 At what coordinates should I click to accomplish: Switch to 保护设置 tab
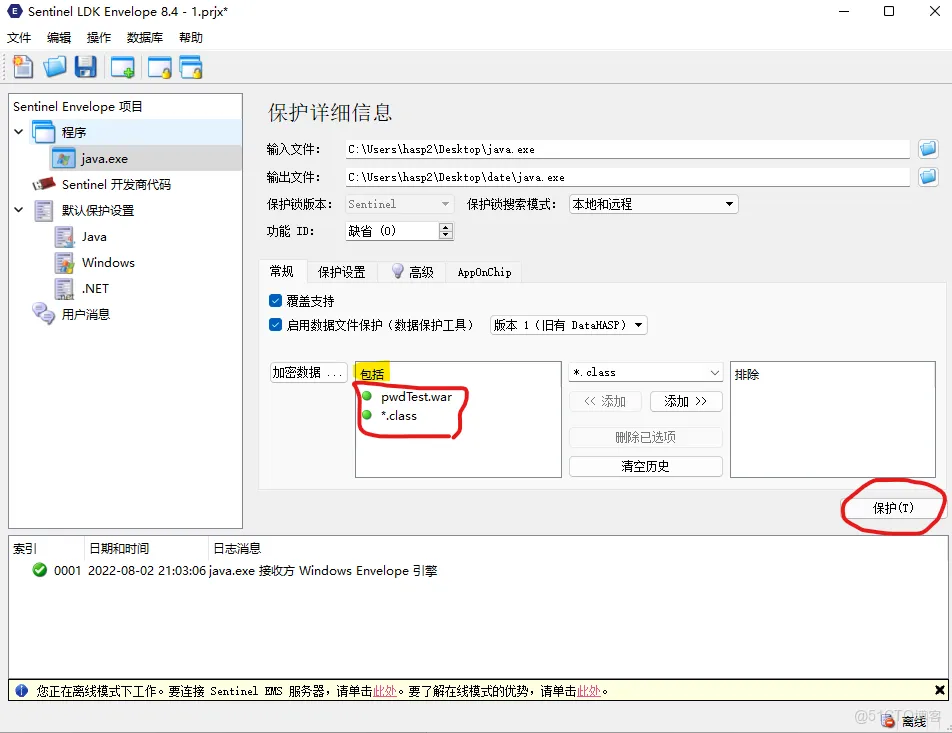pos(342,272)
